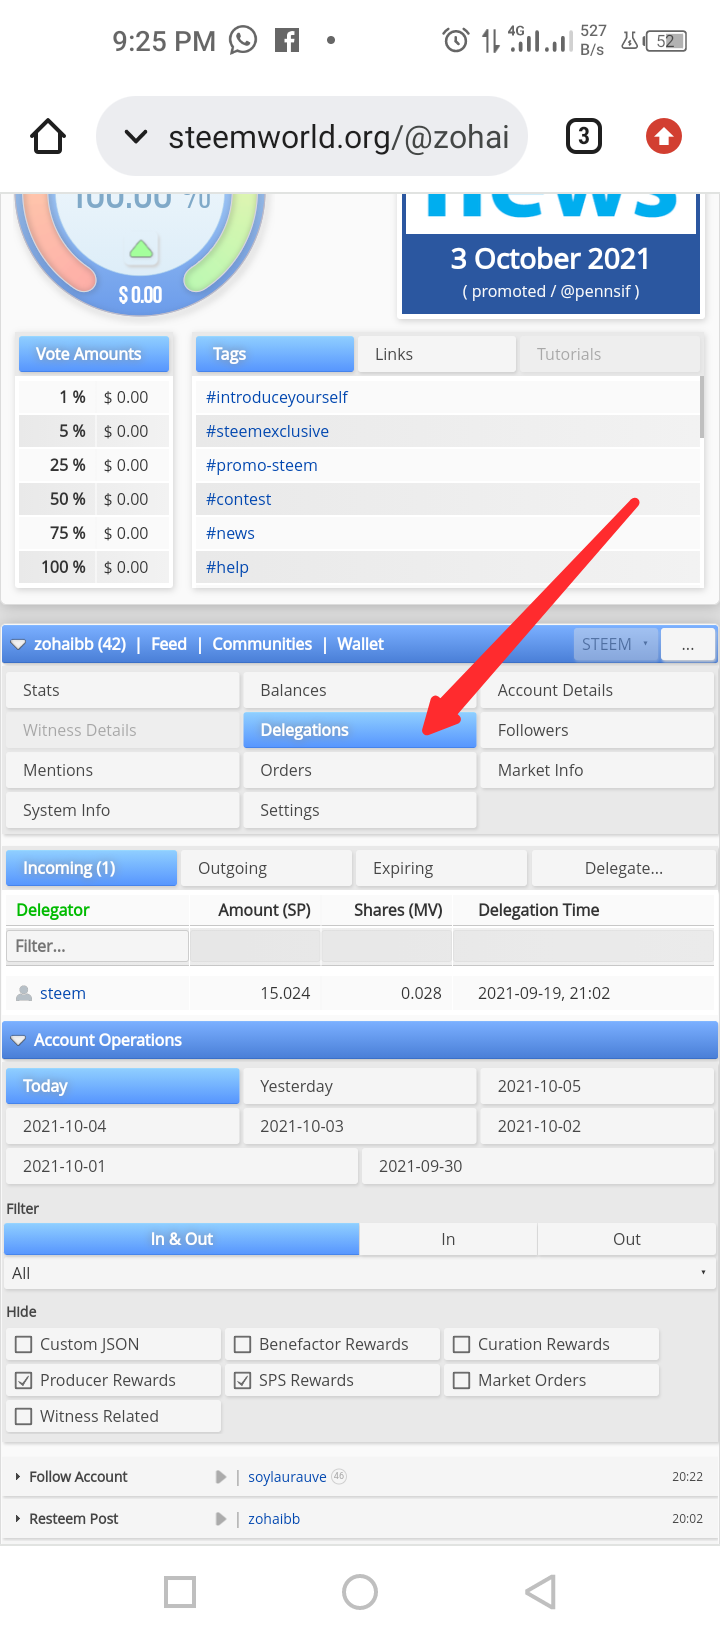
Task: Tap the Android recent apps square button
Action: [x=180, y=1592]
